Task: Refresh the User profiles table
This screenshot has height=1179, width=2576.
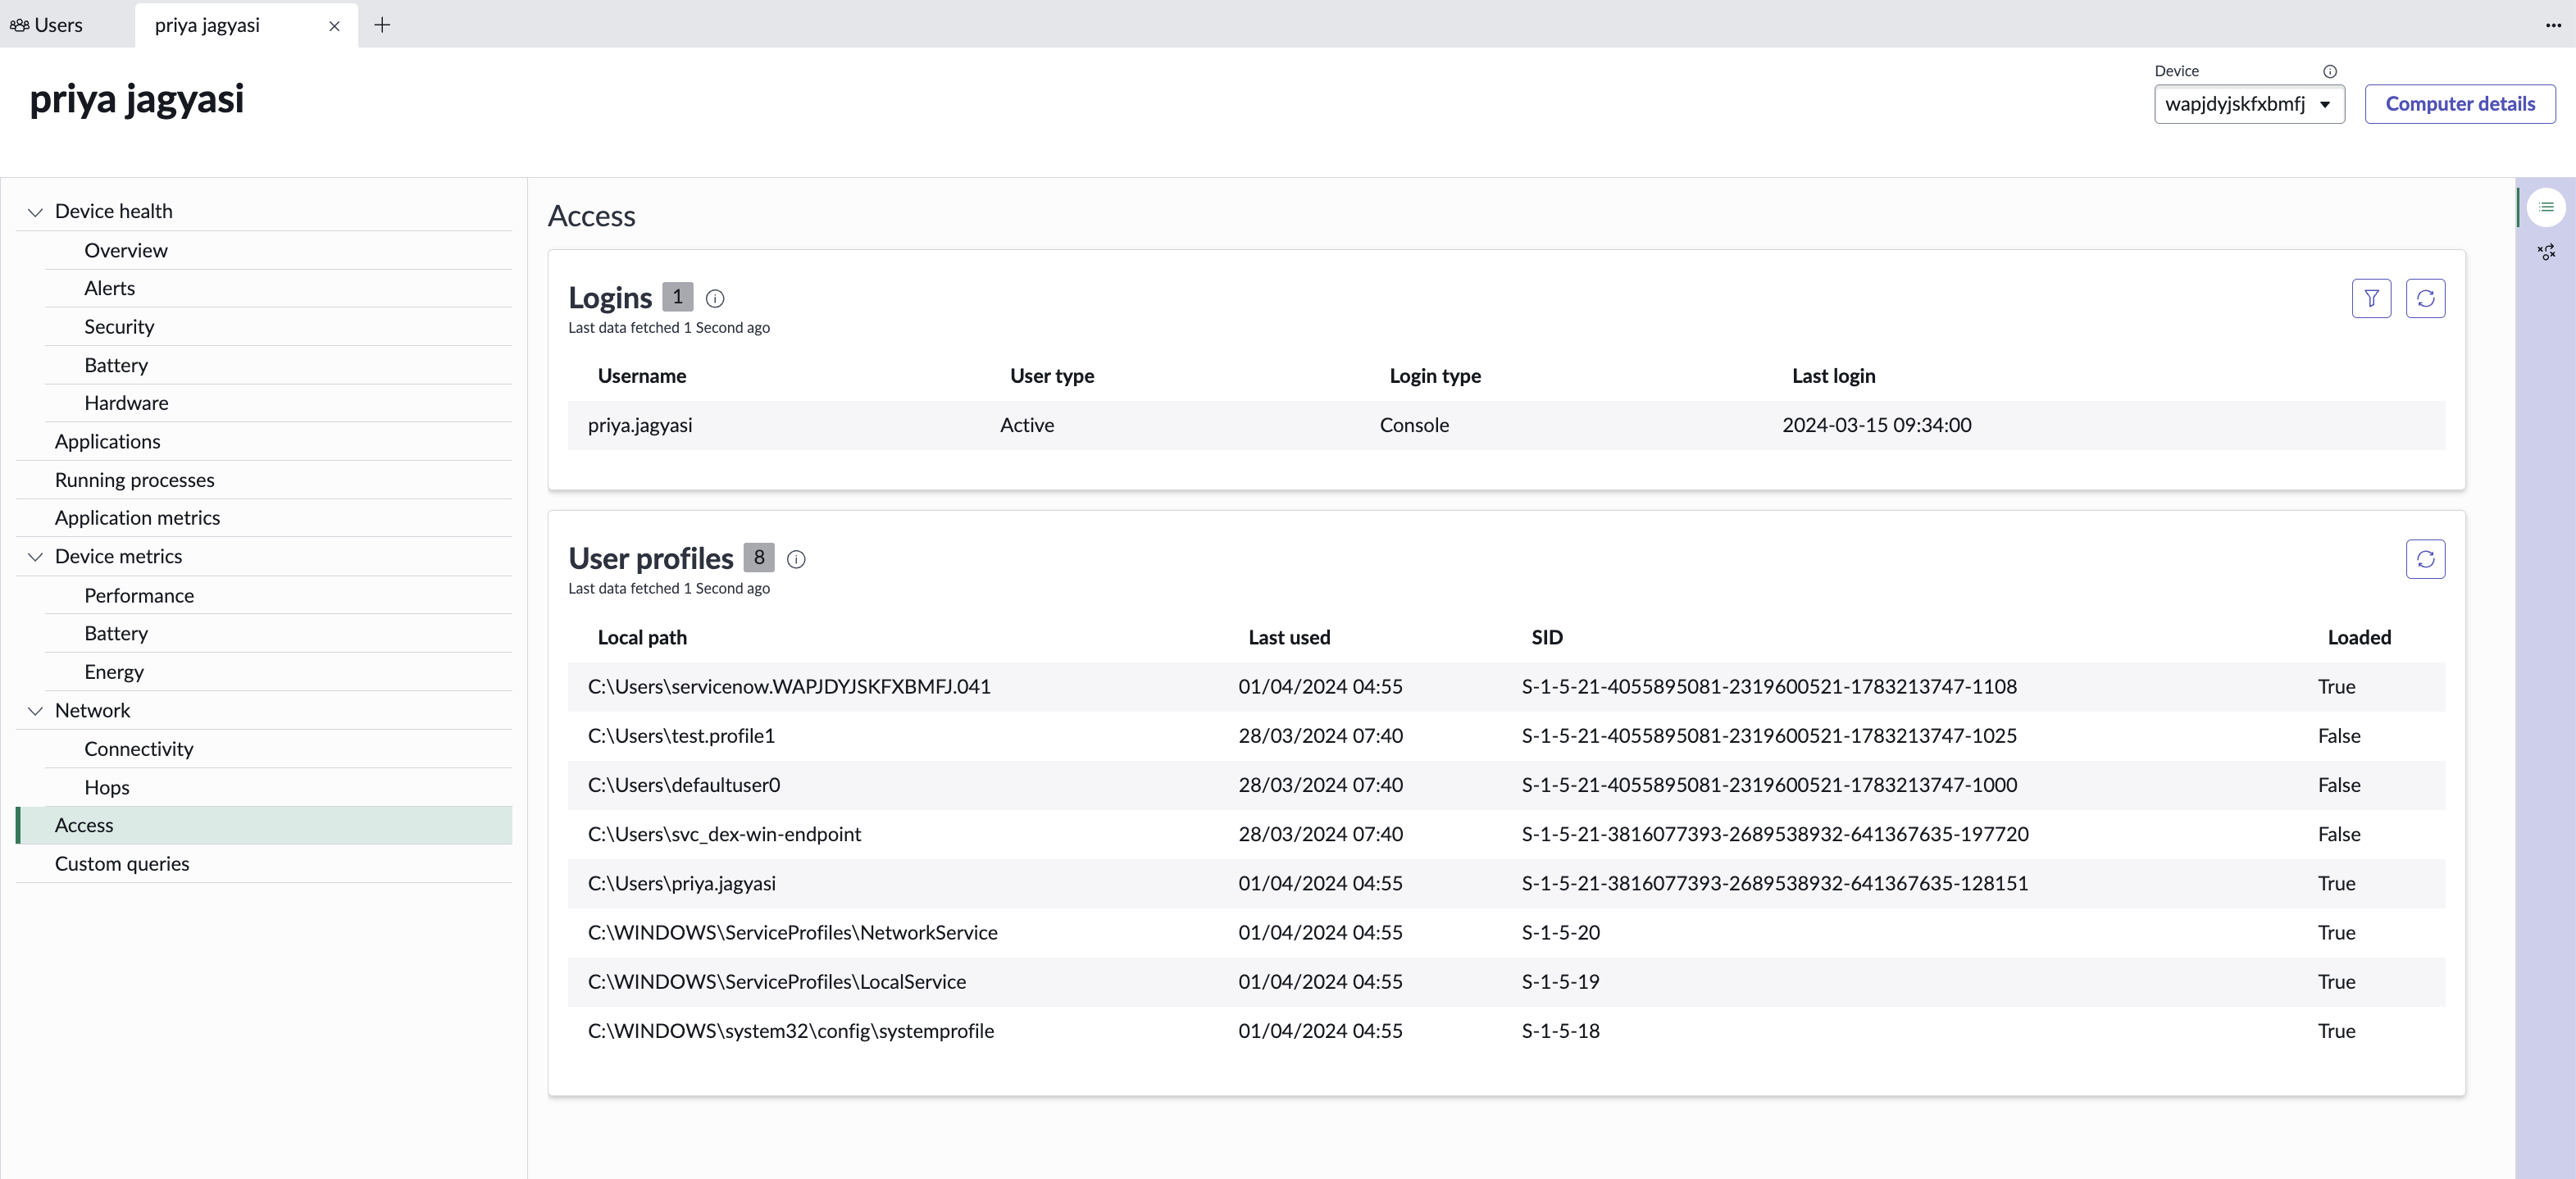Action: [2425, 559]
